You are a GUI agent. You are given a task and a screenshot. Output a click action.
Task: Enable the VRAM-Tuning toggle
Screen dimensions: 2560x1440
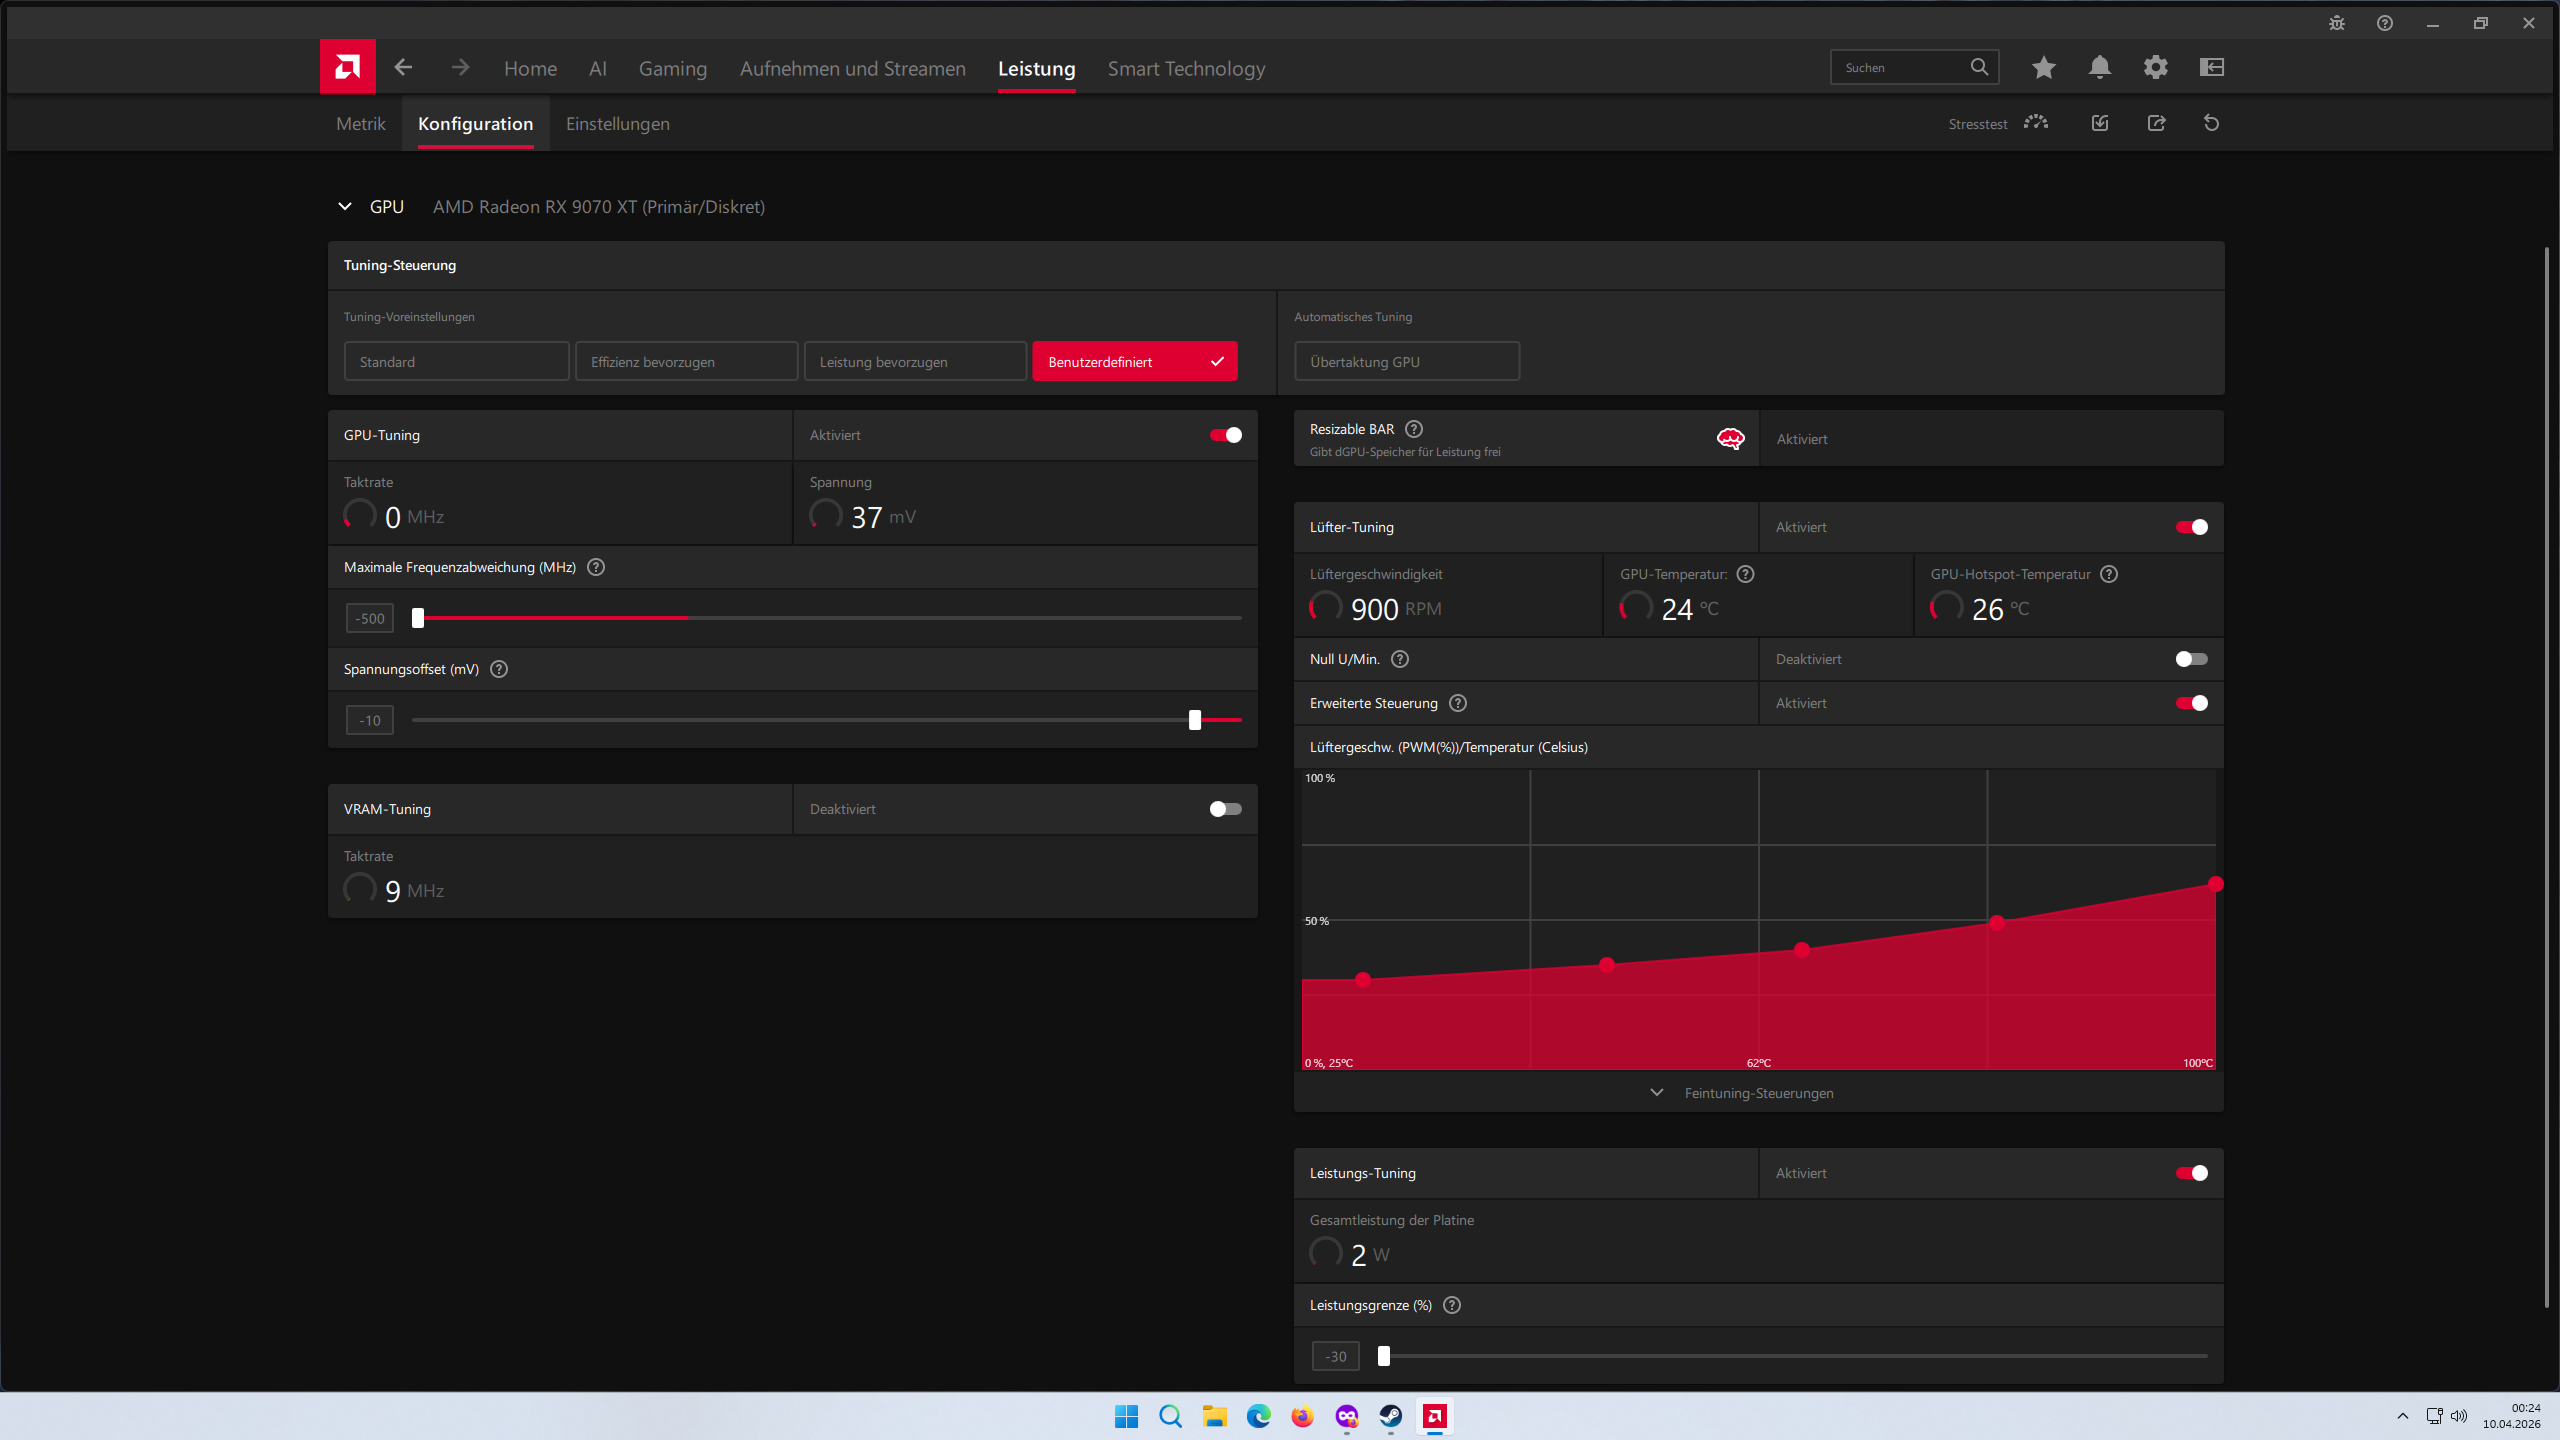(x=1225, y=809)
